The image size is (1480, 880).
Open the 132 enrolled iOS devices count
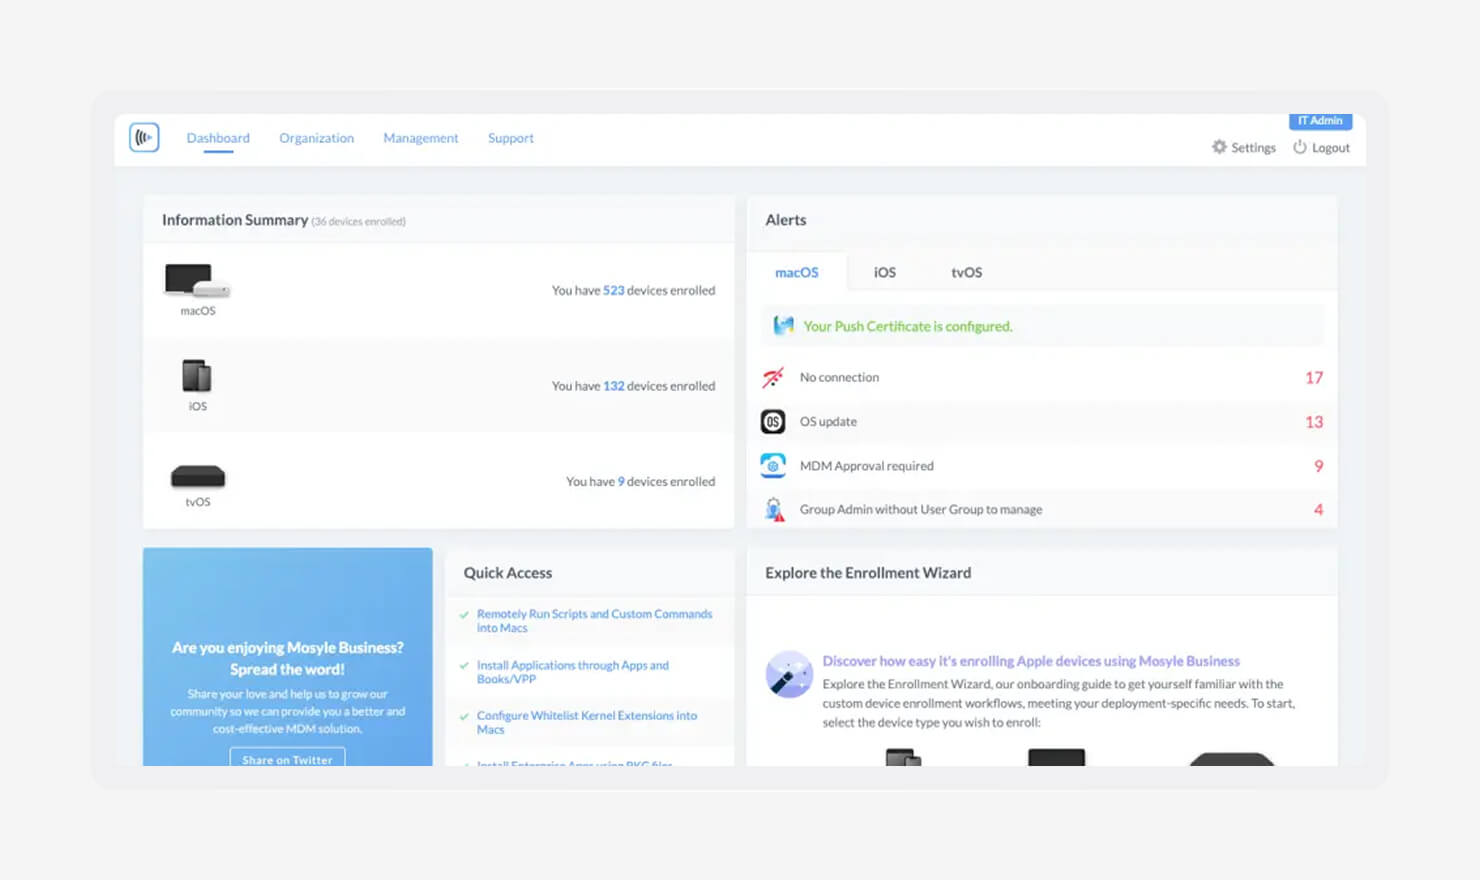(x=613, y=386)
